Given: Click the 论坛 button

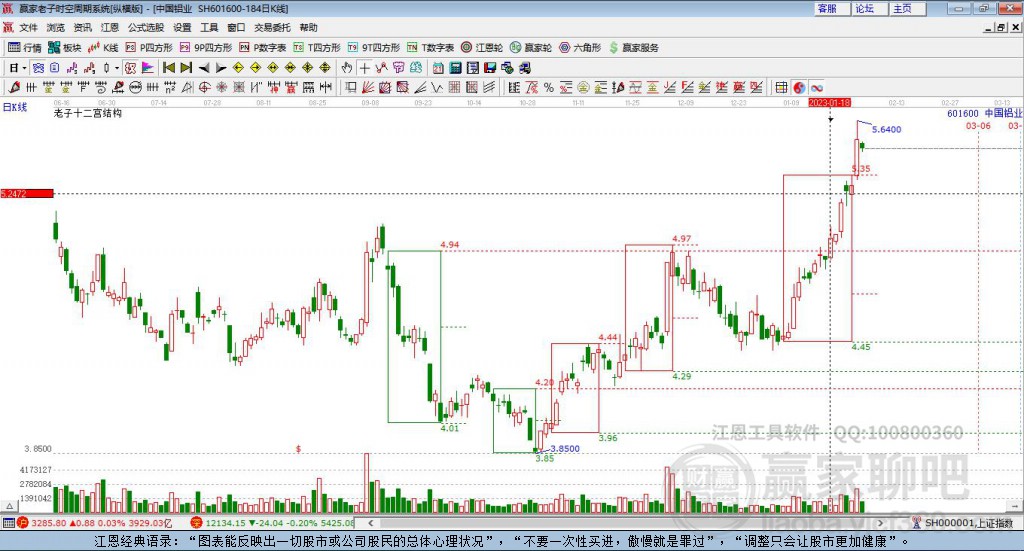Looking at the screenshot, I should (869, 8).
